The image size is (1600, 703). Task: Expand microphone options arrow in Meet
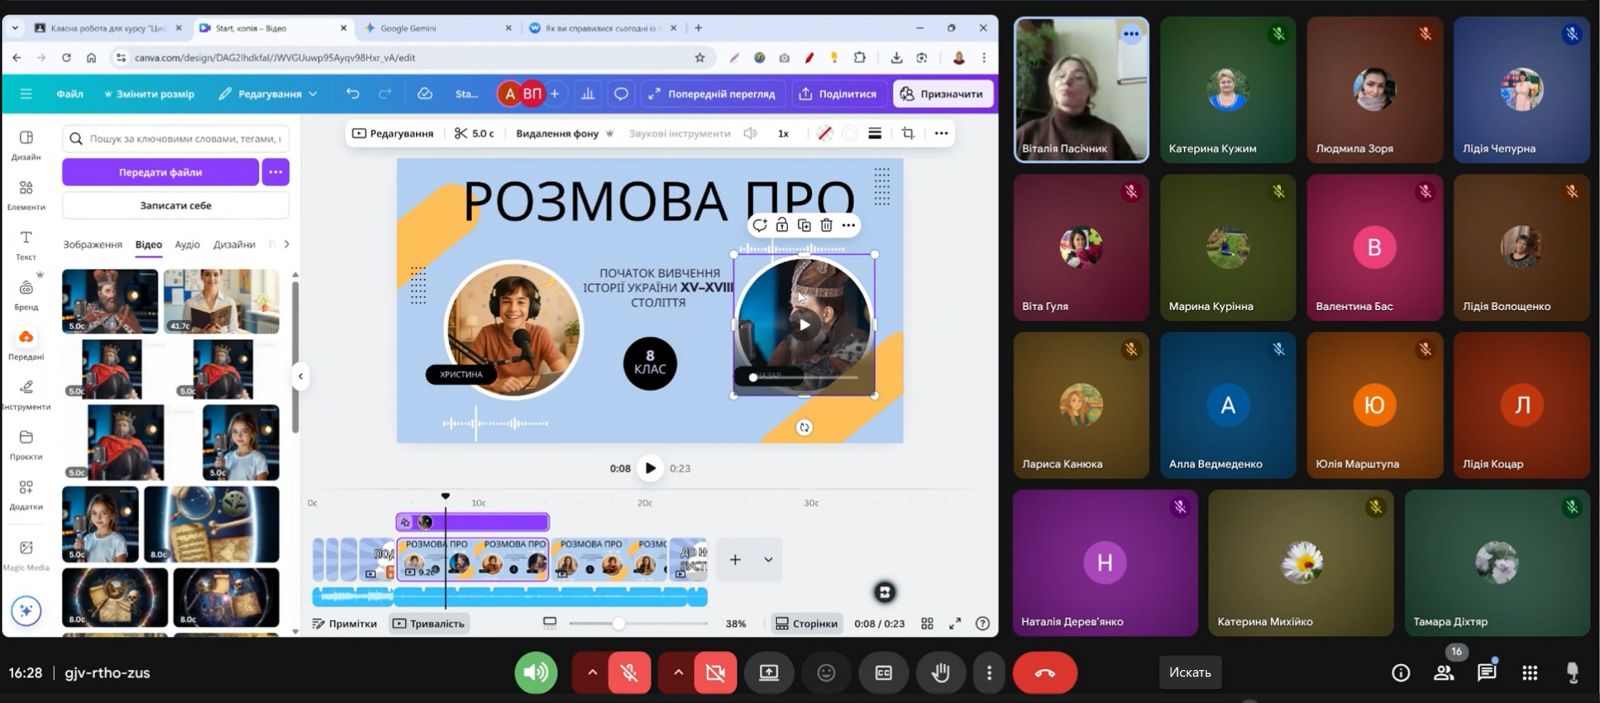(x=592, y=673)
